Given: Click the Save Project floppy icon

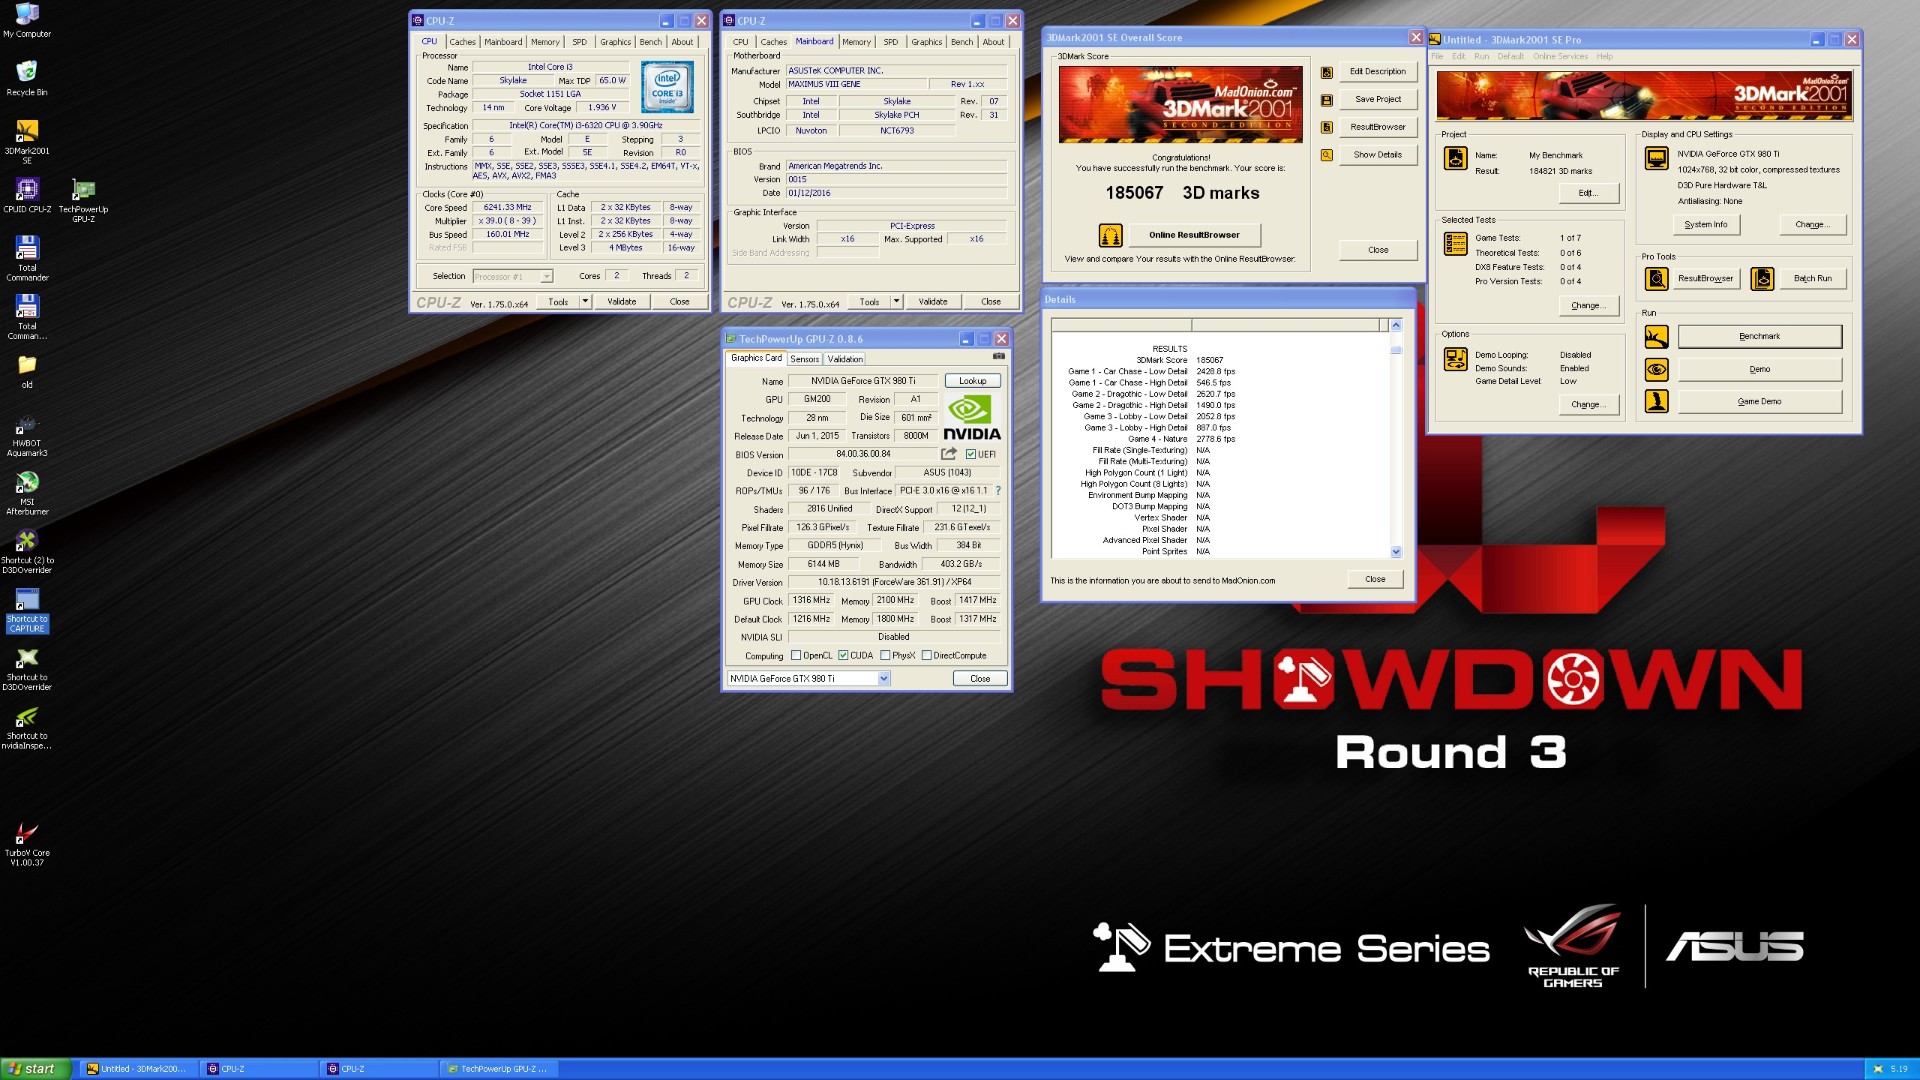Looking at the screenshot, I should click(x=1327, y=100).
